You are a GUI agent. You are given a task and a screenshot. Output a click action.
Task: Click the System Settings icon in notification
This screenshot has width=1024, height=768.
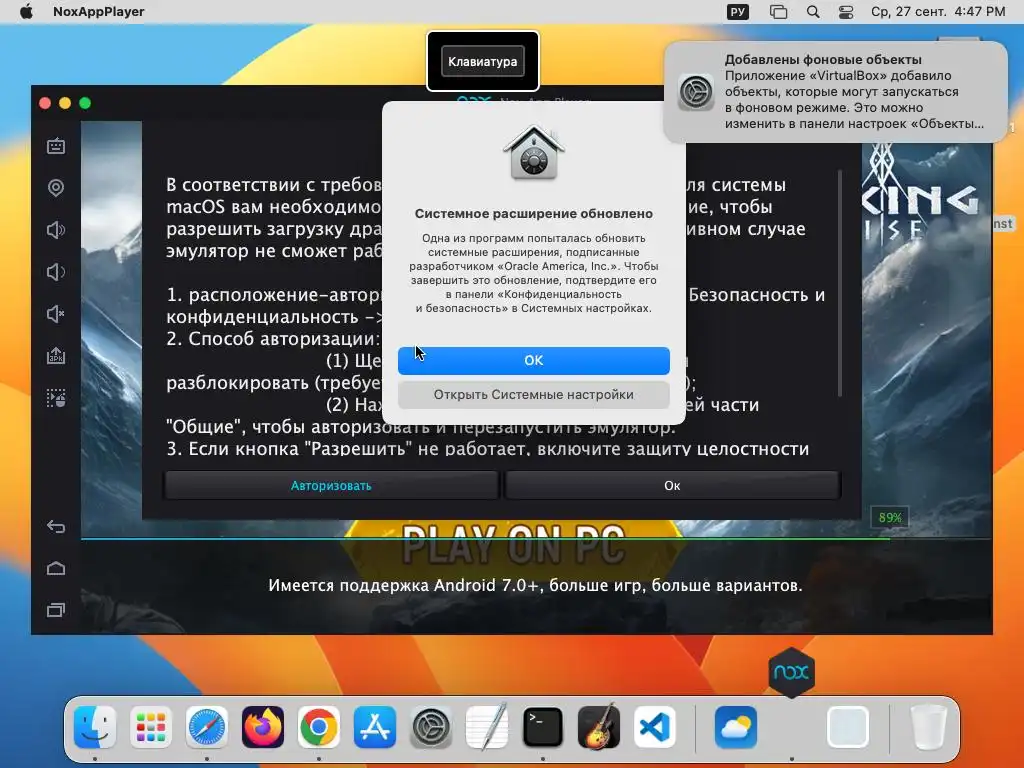696,92
